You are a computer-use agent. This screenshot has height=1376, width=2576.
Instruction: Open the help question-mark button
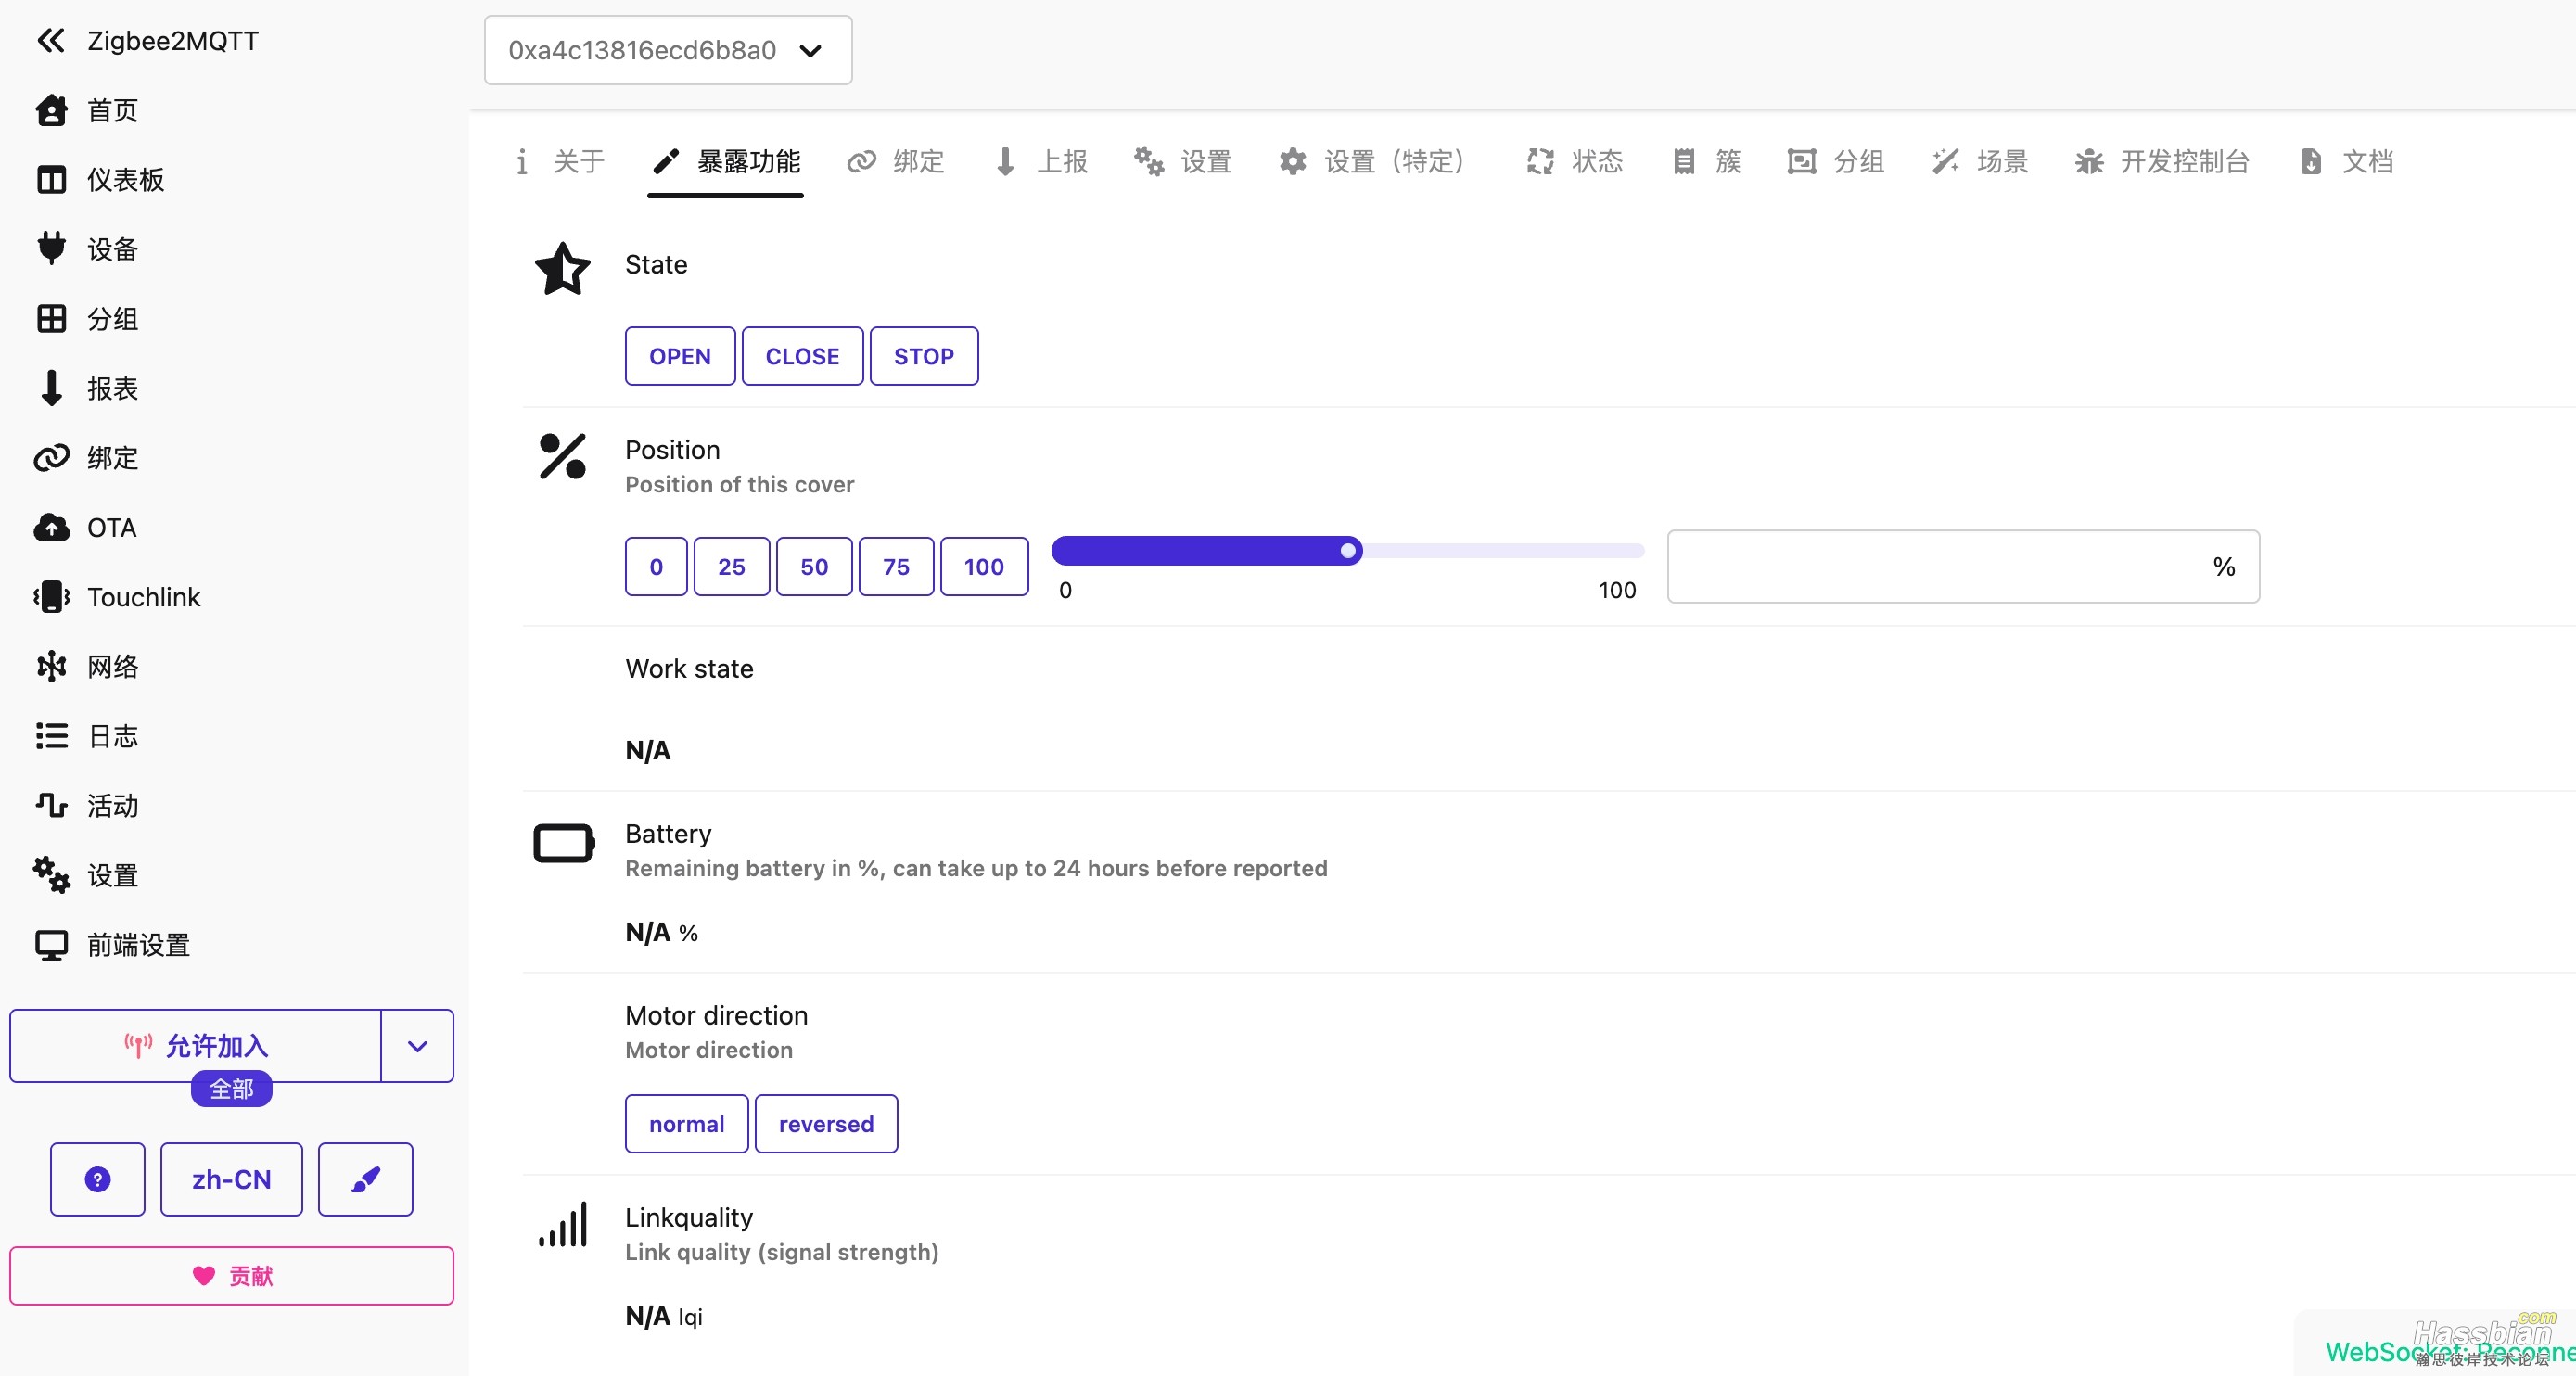pos(98,1179)
